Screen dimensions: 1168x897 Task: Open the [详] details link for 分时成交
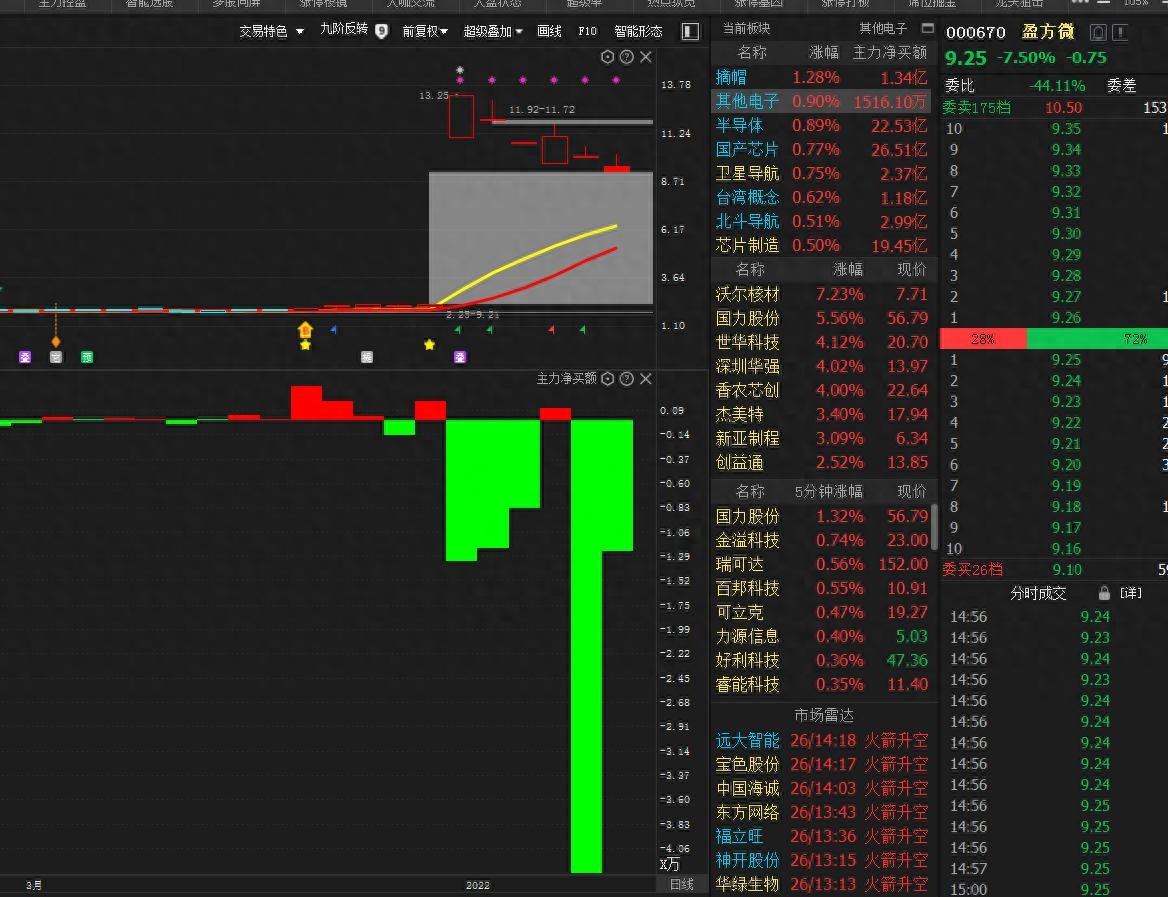(x=1130, y=593)
